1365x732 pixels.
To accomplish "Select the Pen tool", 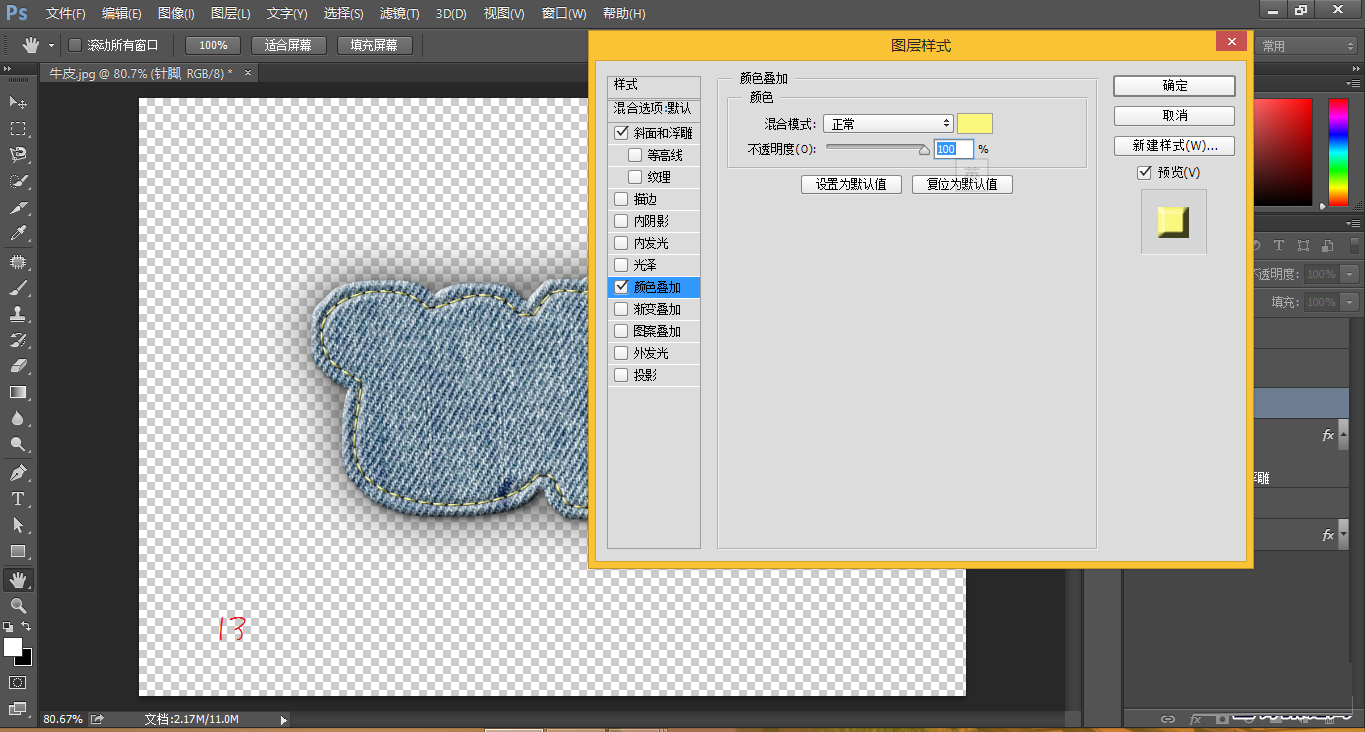I will (x=18, y=470).
